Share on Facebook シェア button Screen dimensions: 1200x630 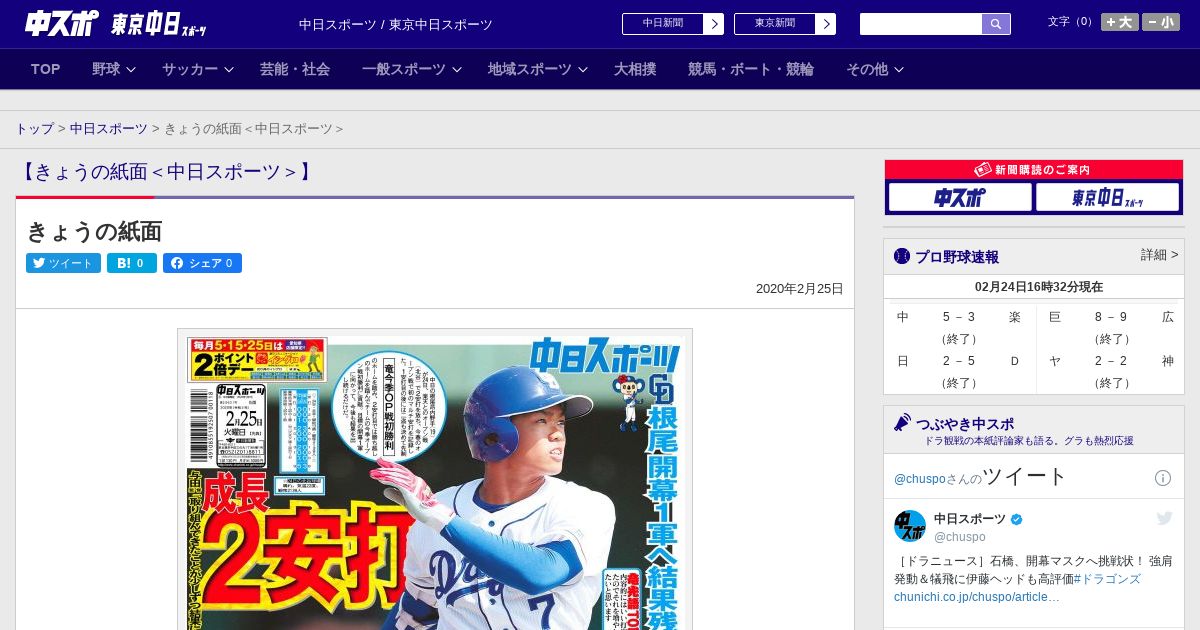tap(202, 263)
